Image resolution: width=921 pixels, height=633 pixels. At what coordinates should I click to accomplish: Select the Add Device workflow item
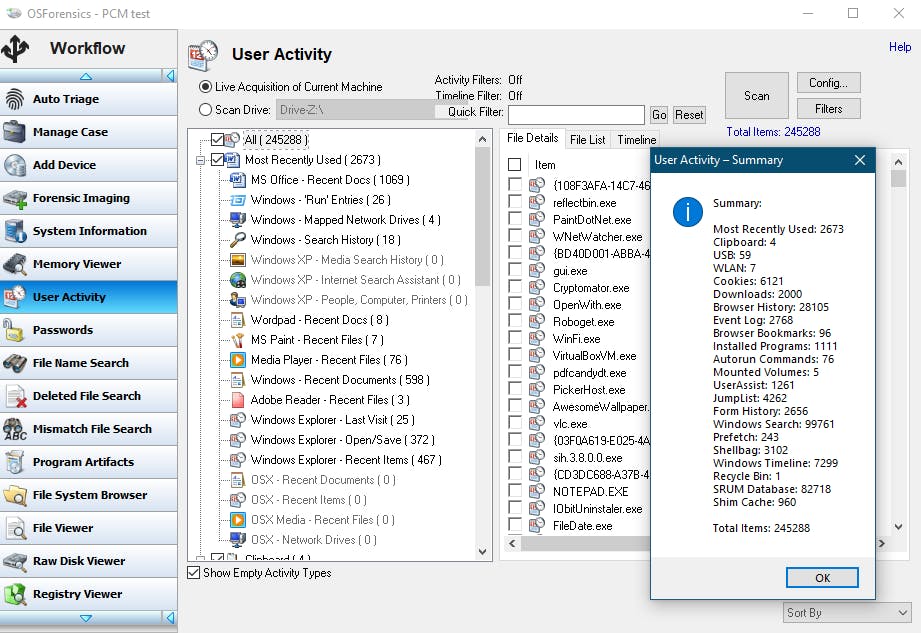88,165
